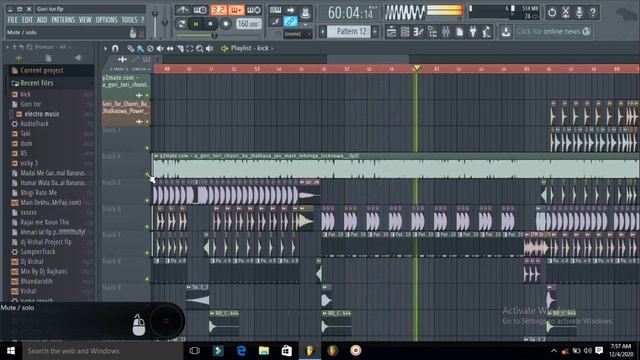Disable the blue link toggle
The image size is (640, 360).
[x=290, y=21]
